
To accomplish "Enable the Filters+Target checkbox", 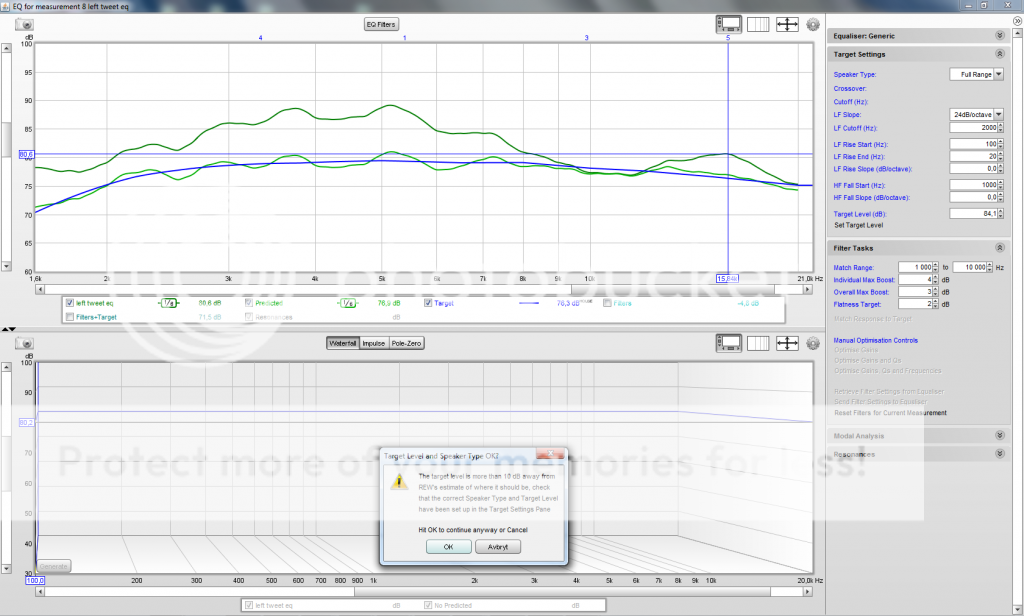I will point(70,315).
